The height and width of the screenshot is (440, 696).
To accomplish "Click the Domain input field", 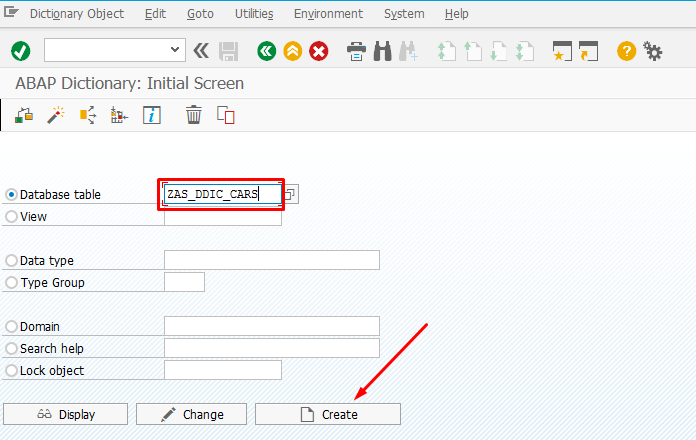I will [x=272, y=326].
